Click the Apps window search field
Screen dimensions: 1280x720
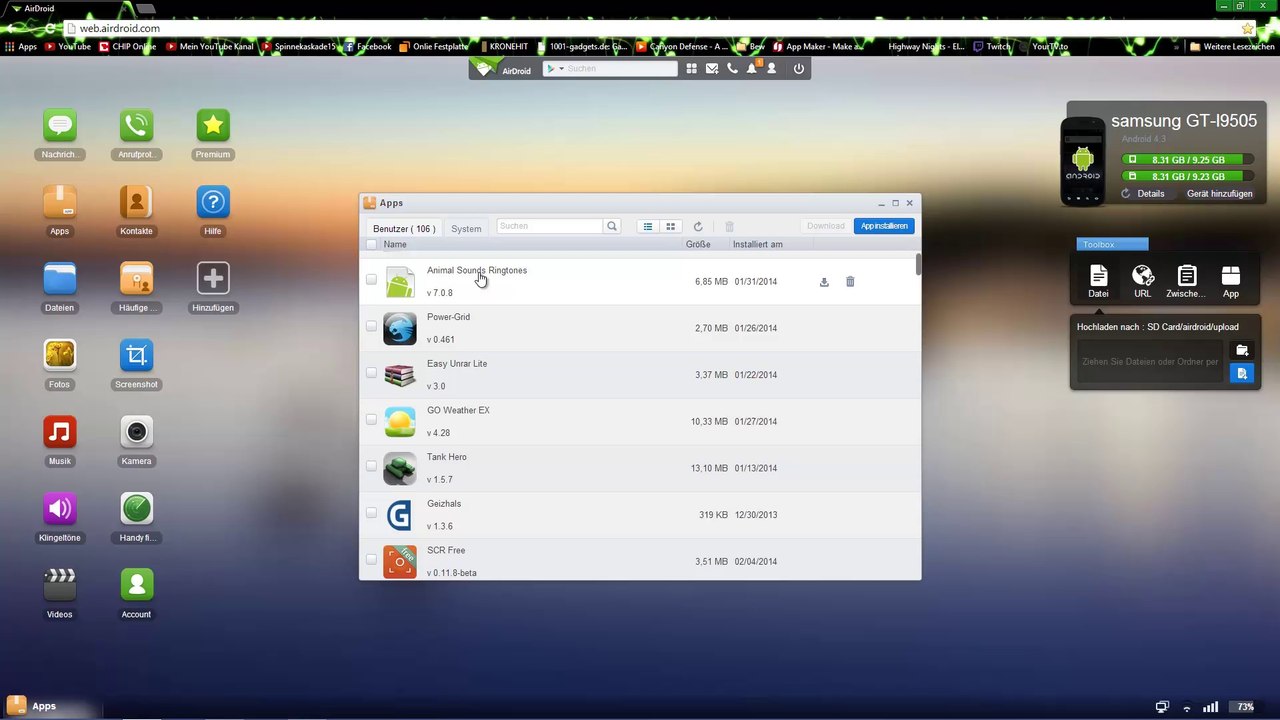(550, 226)
